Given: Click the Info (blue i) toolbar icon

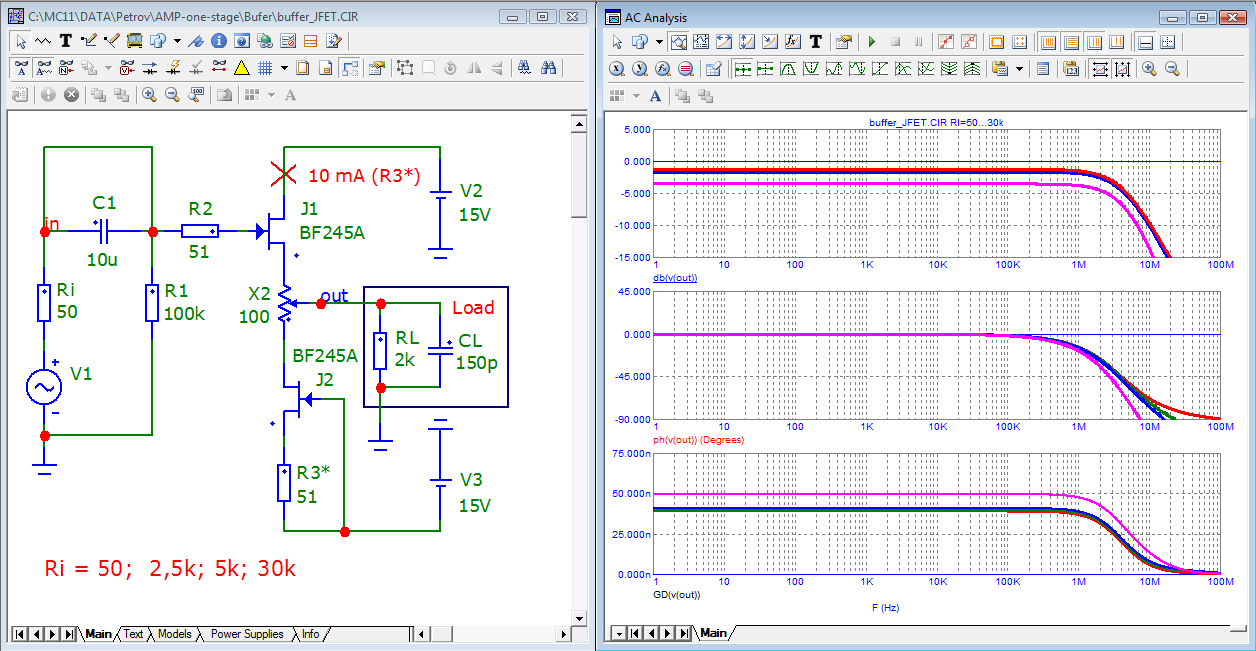Looking at the screenshot, I should point(219,41).
